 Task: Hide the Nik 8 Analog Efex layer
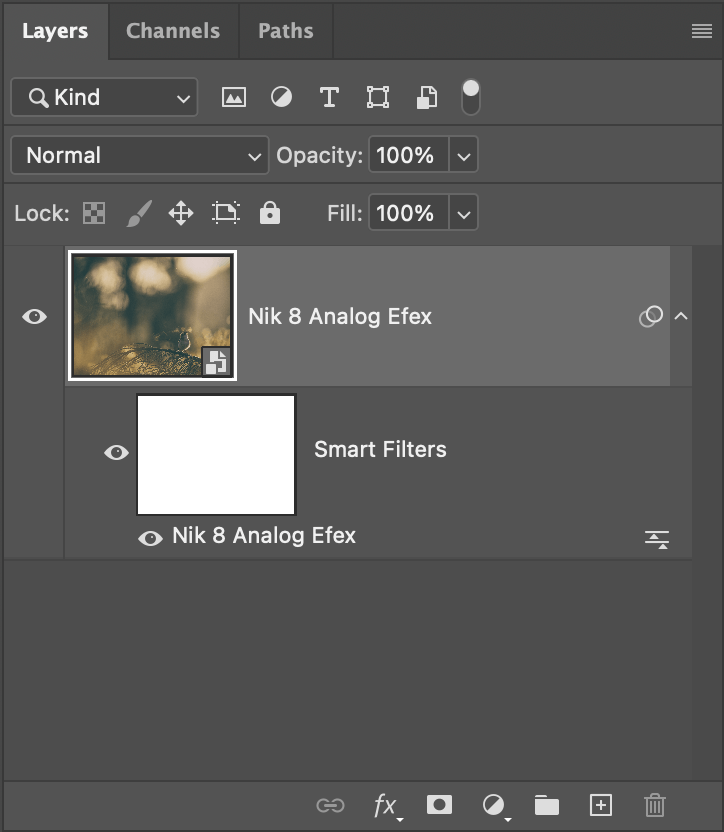click(x=35, y=317)
